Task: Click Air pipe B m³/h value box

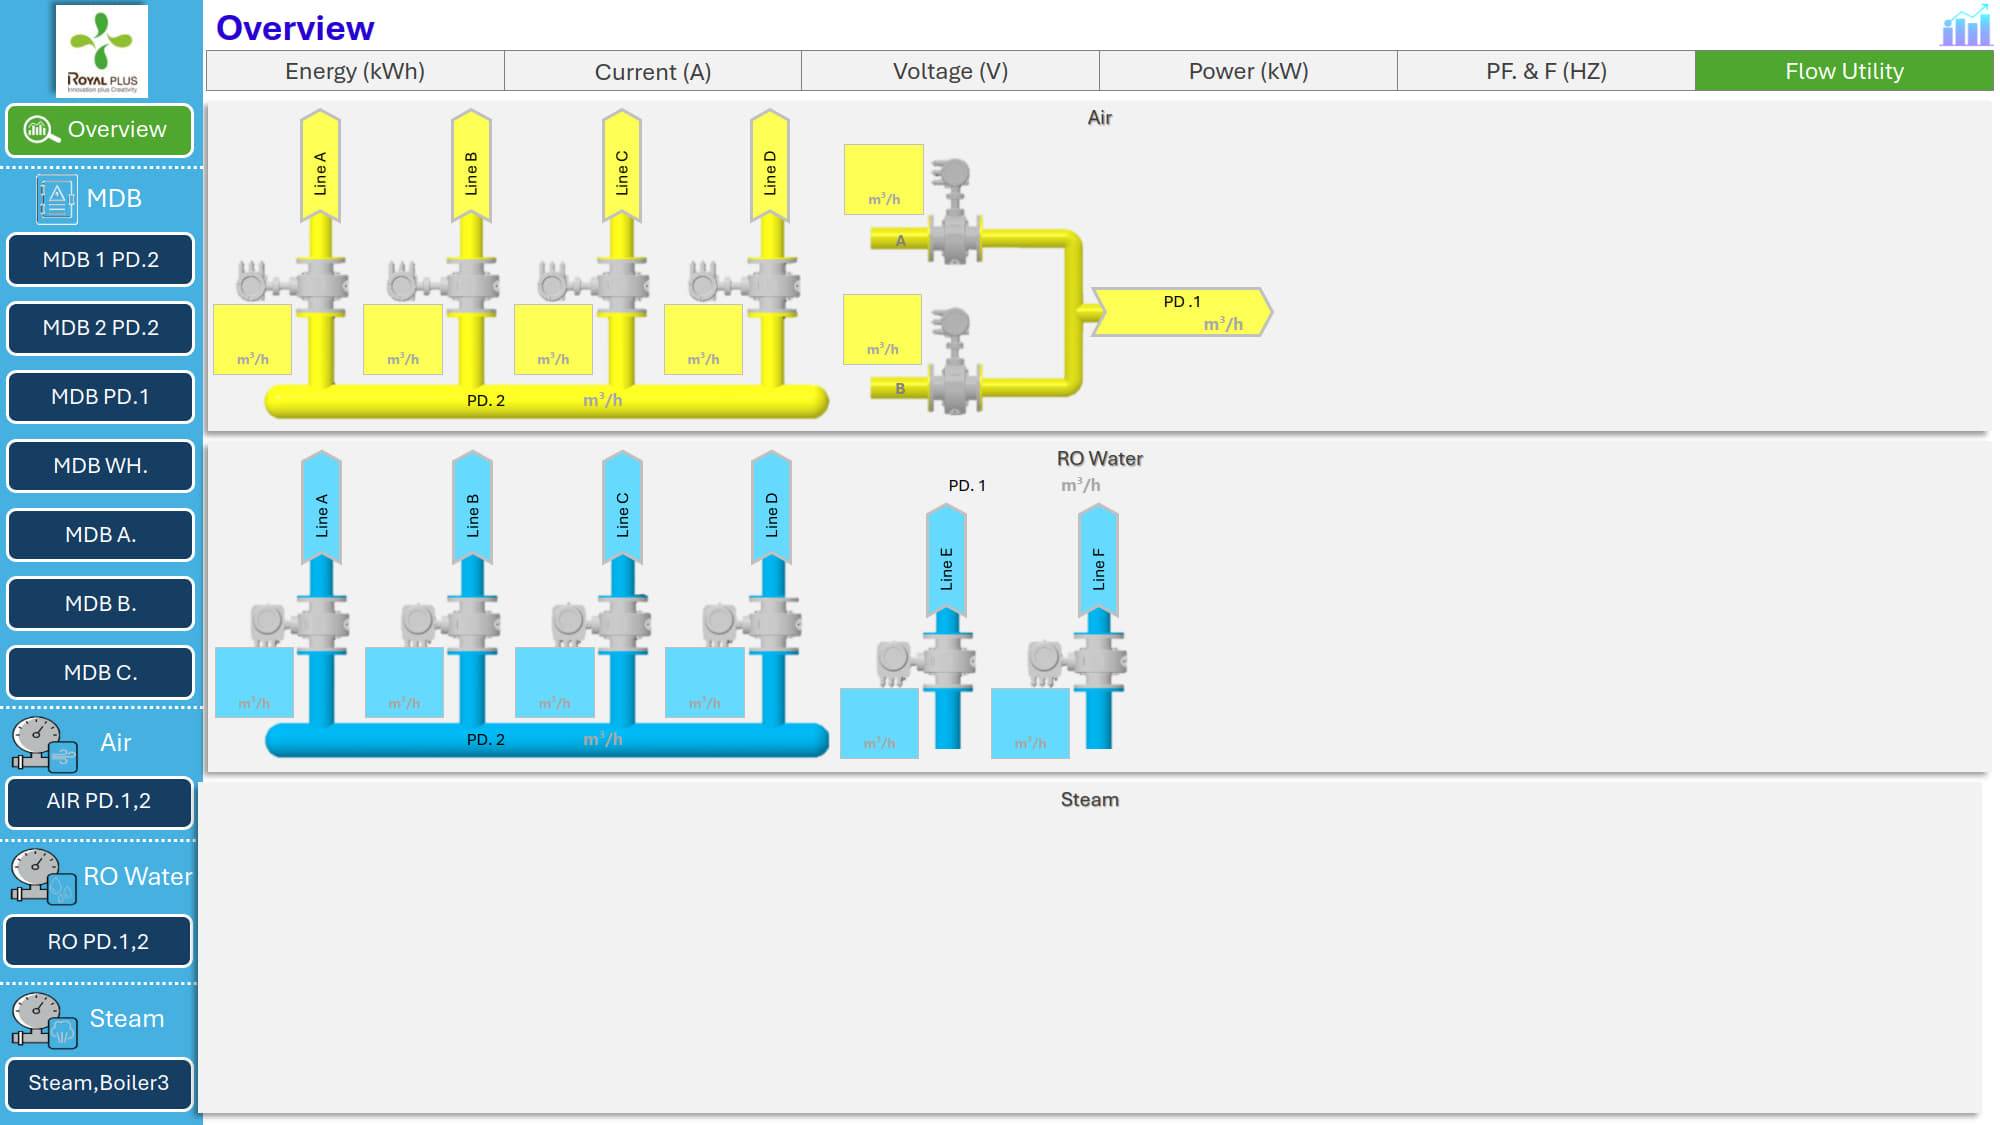Action: (x=882, y=329)
